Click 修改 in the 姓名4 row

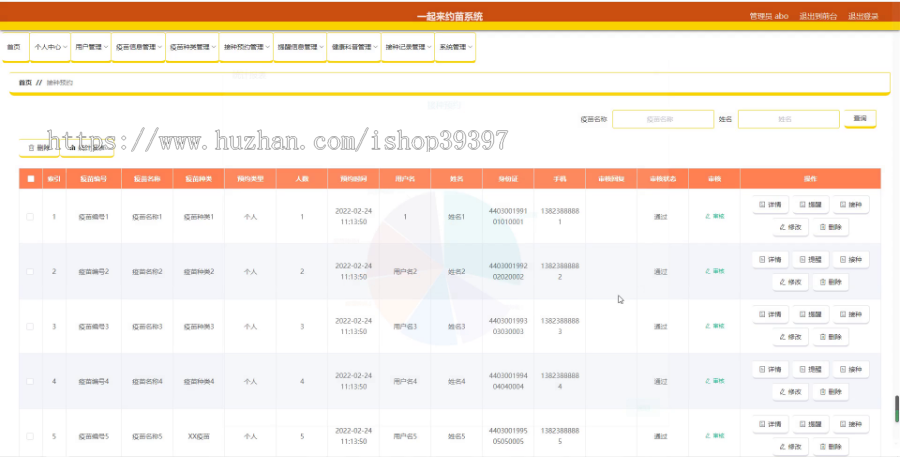(x=790, y=392)
